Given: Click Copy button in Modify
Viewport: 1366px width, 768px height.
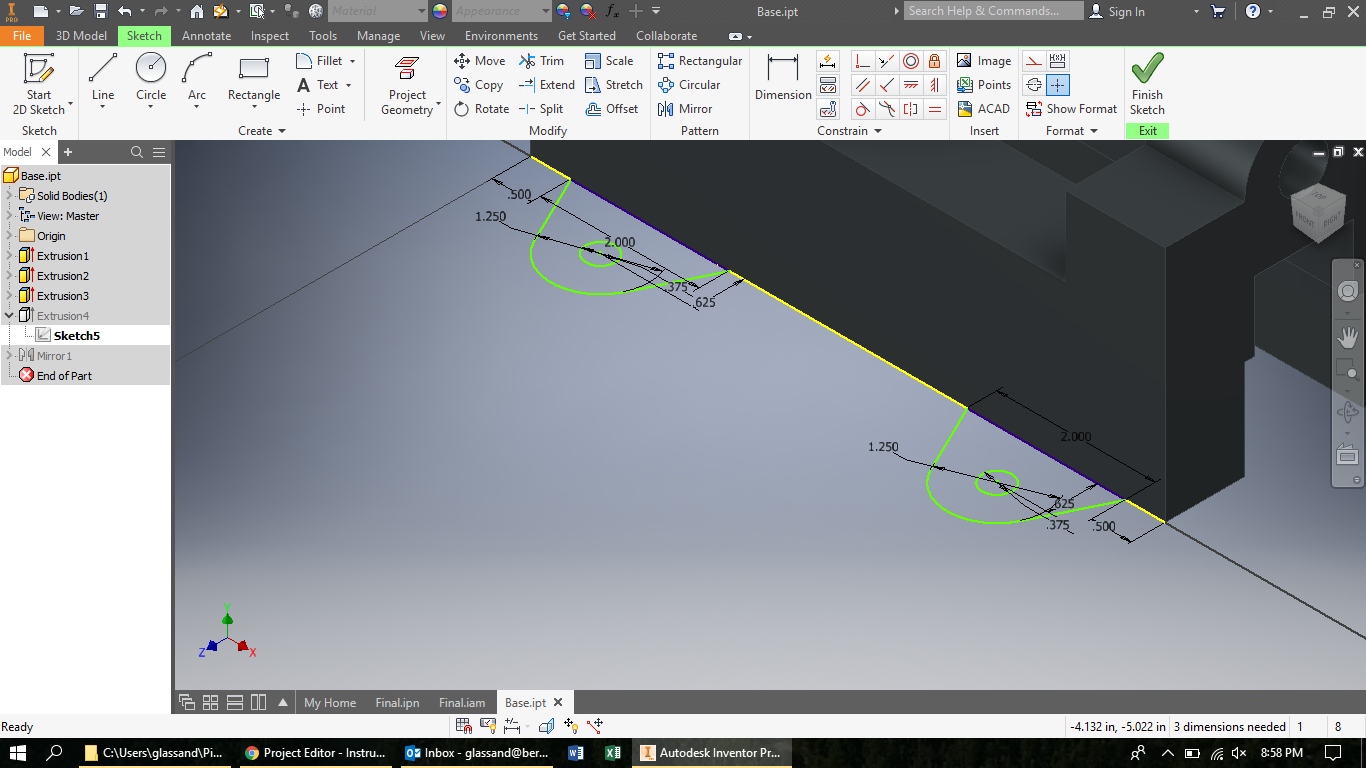Looking at the screenshot, I should tap(479, 85).
